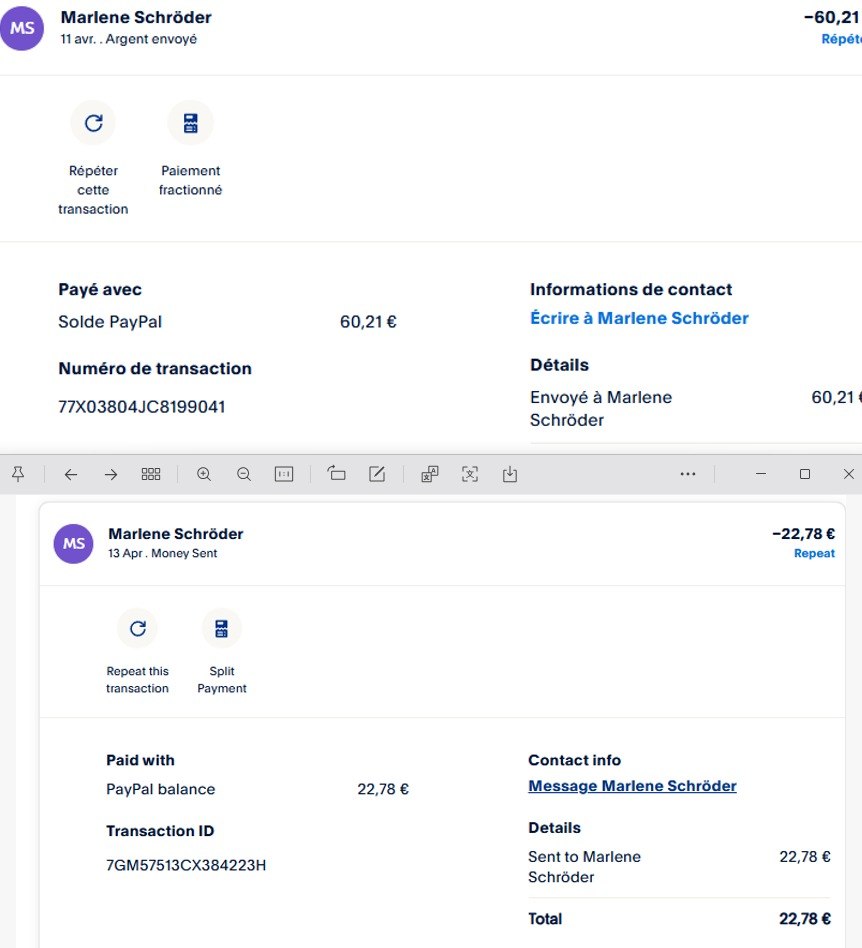Click the edit image pencil icon
862x948 pixels.
pyautogui.click(x=377, y=474)
